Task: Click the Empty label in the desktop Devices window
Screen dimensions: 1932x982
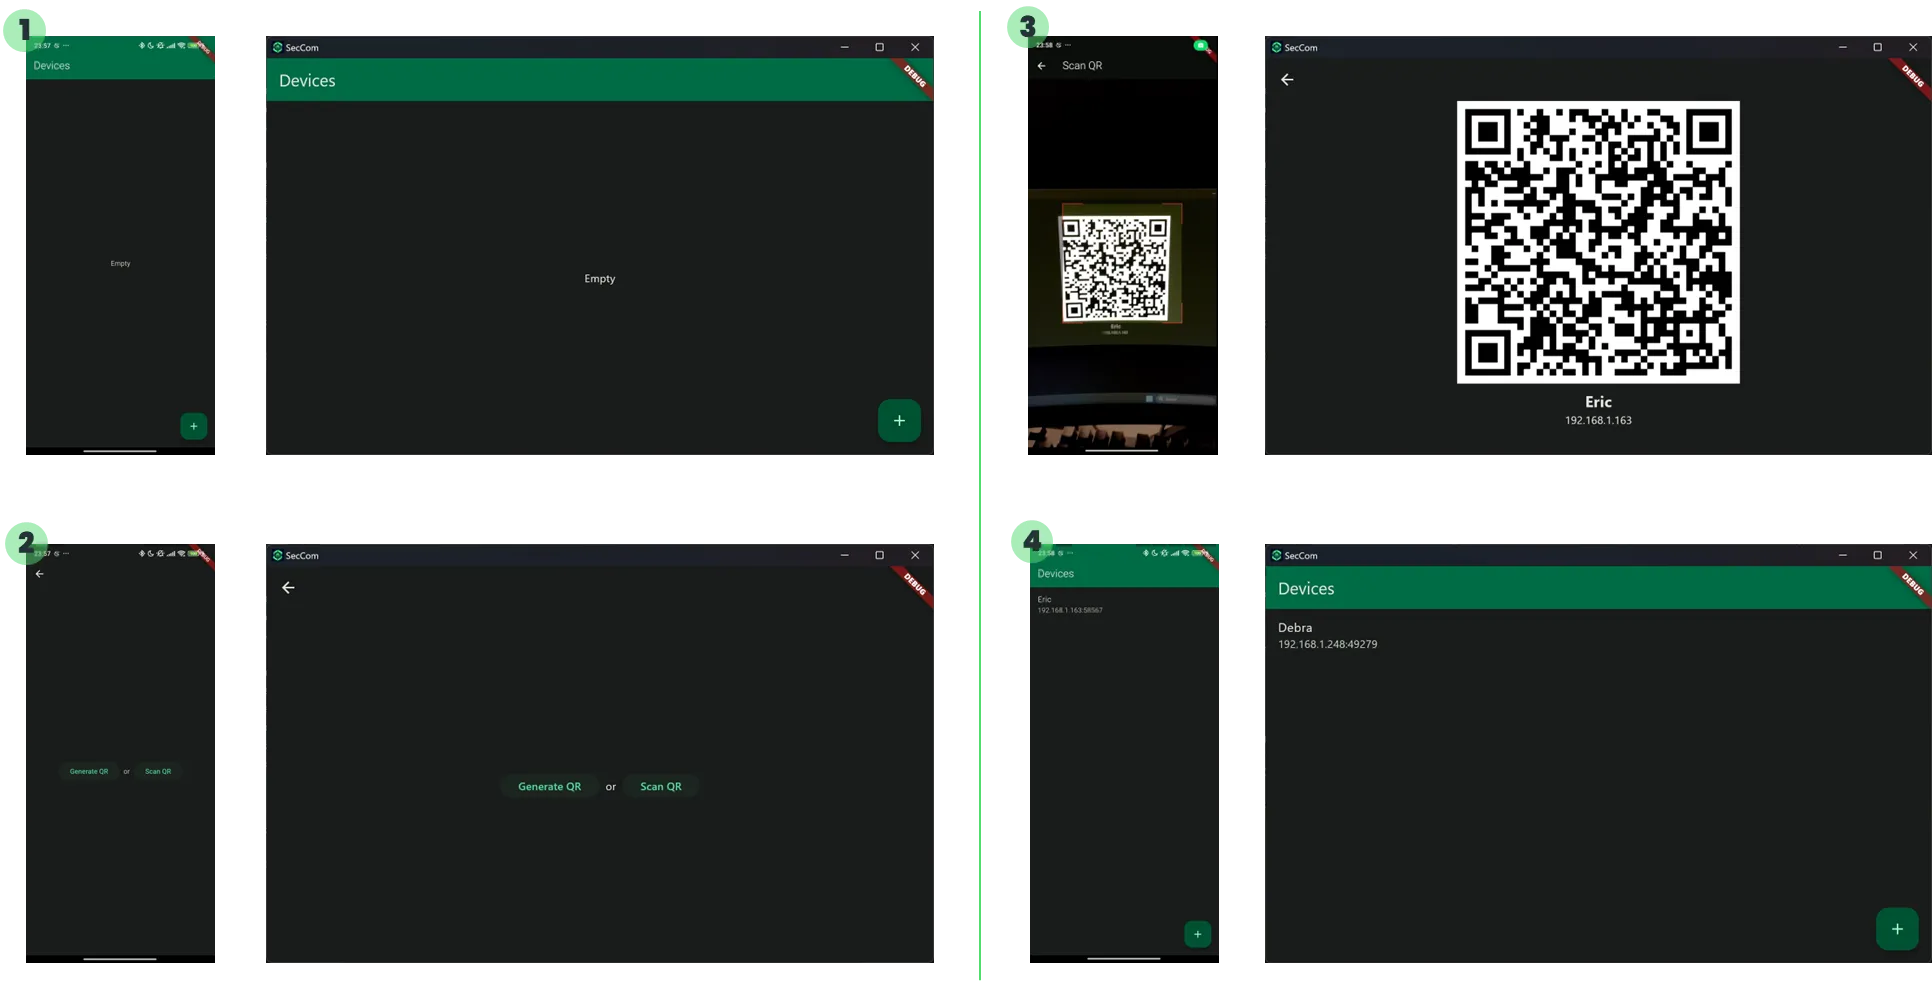Action: (600, 279)
